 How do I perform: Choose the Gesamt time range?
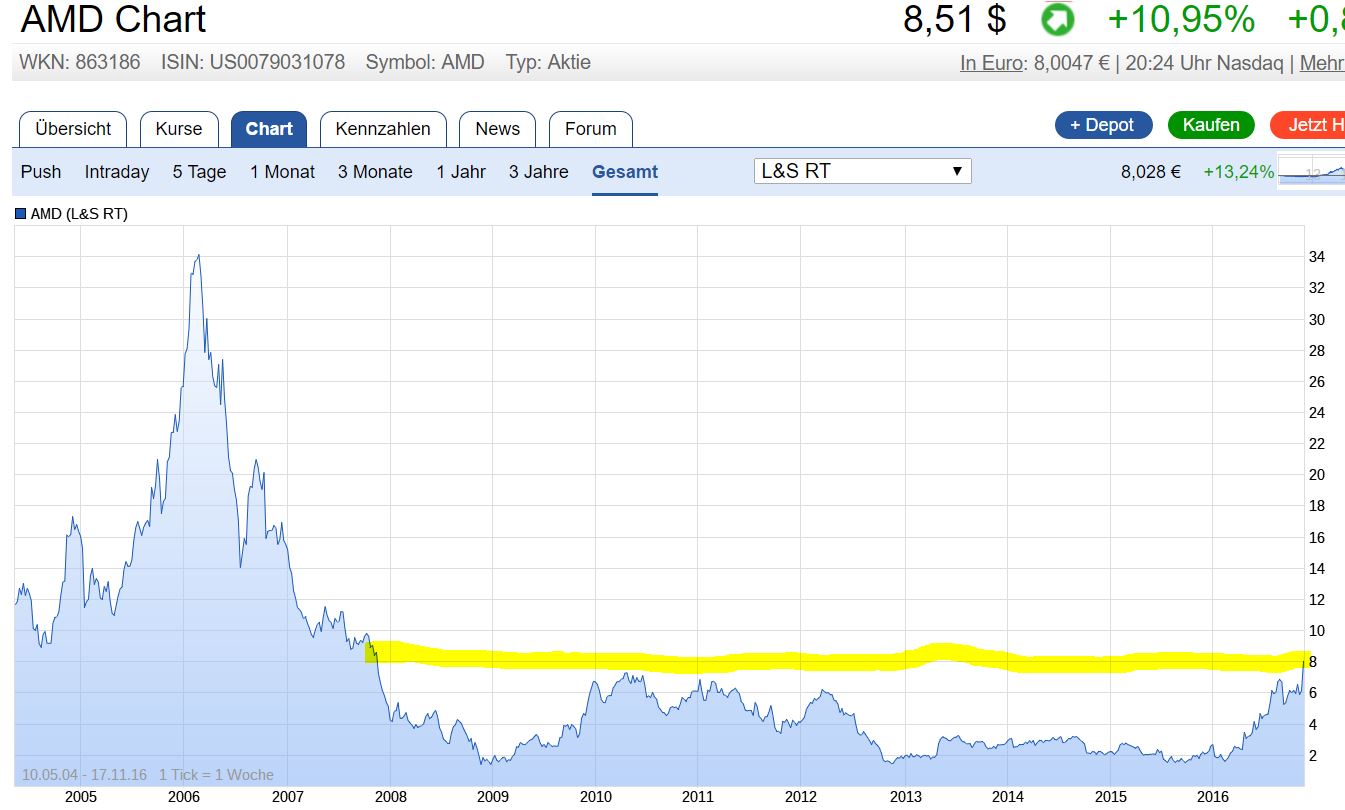point(625,172)
